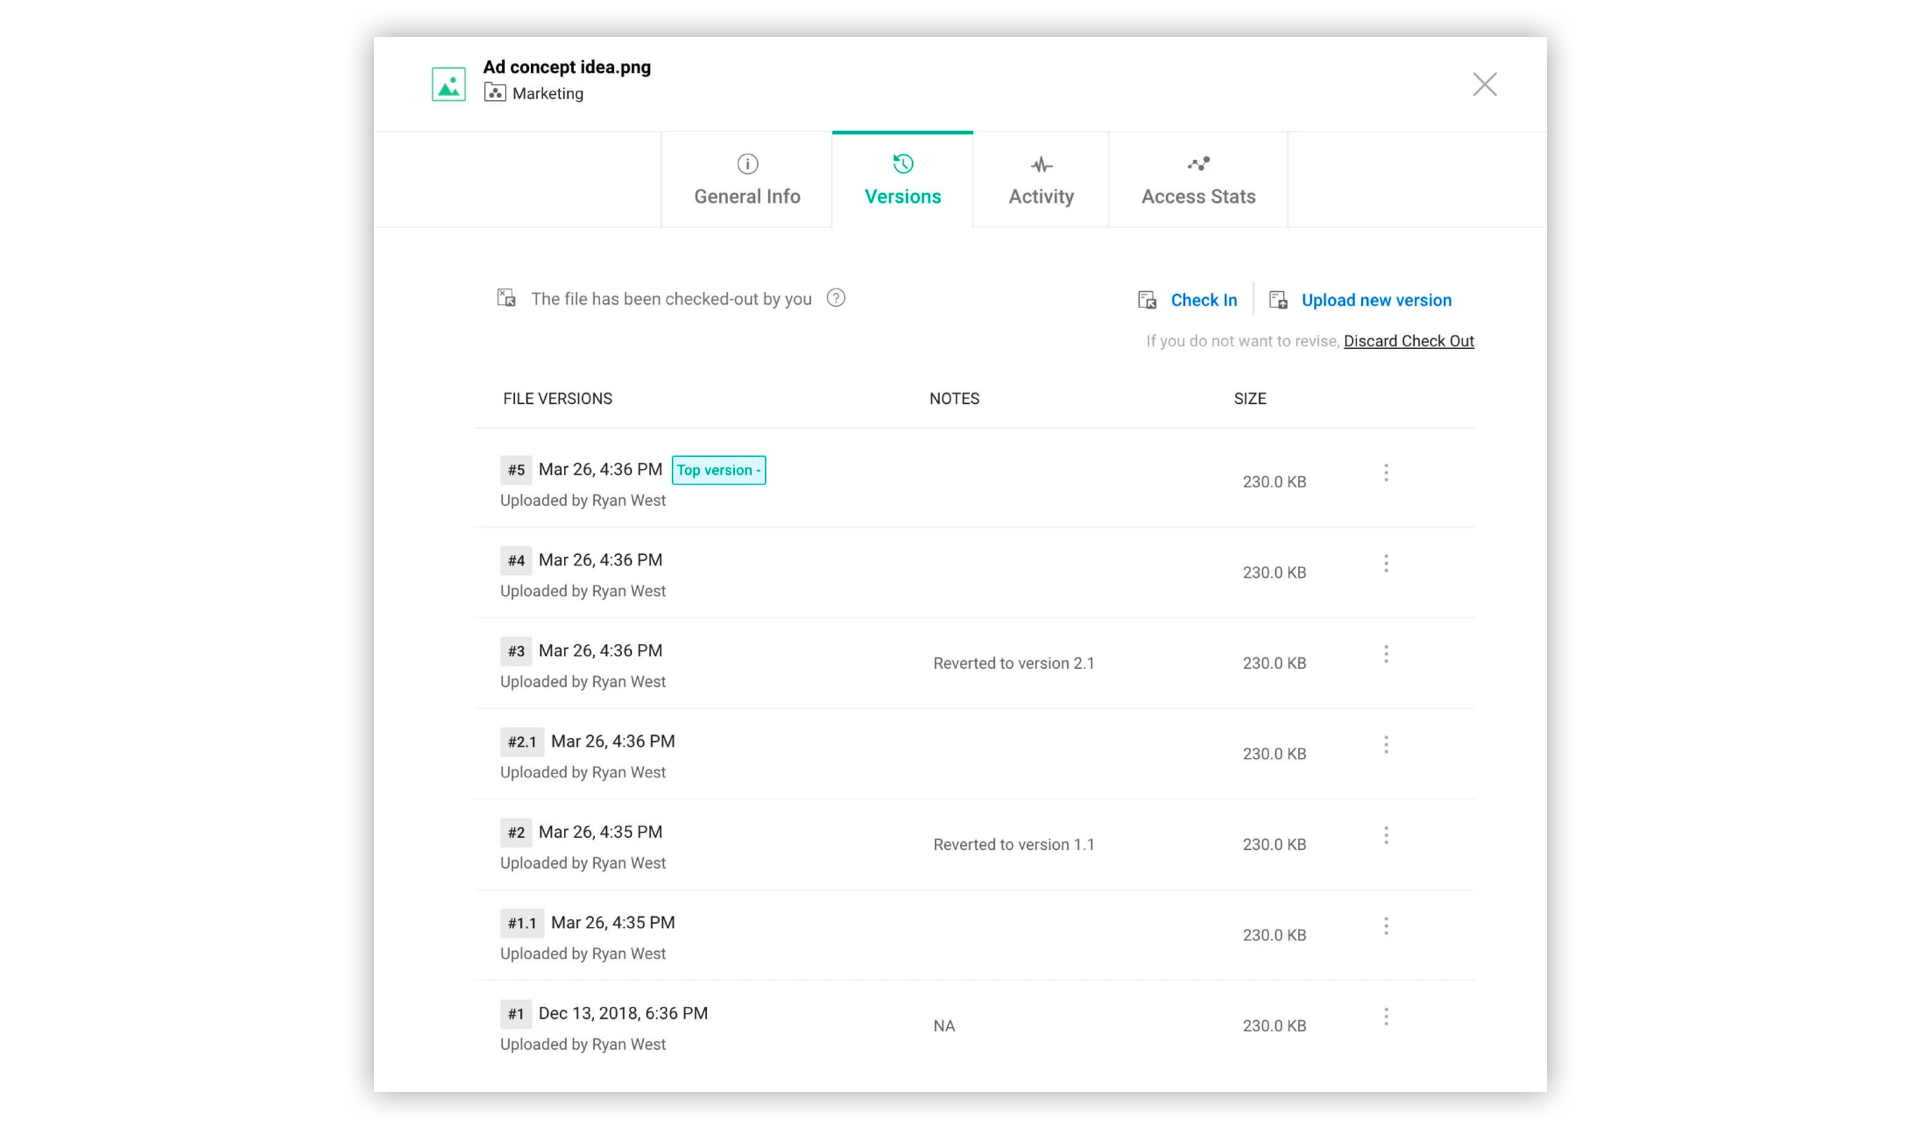
Task: Open more options for version #3
Action: 1386,654
